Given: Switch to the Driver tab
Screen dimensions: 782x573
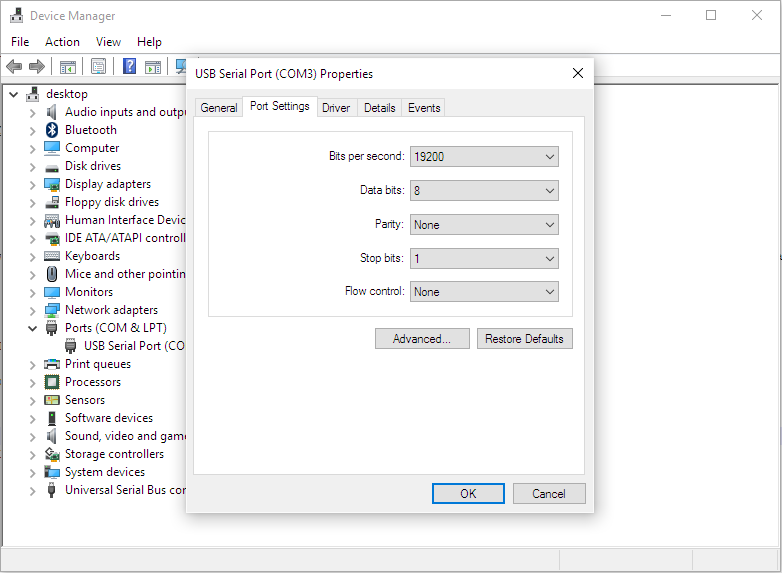Looking at the screenshot, I should [336, 108].
